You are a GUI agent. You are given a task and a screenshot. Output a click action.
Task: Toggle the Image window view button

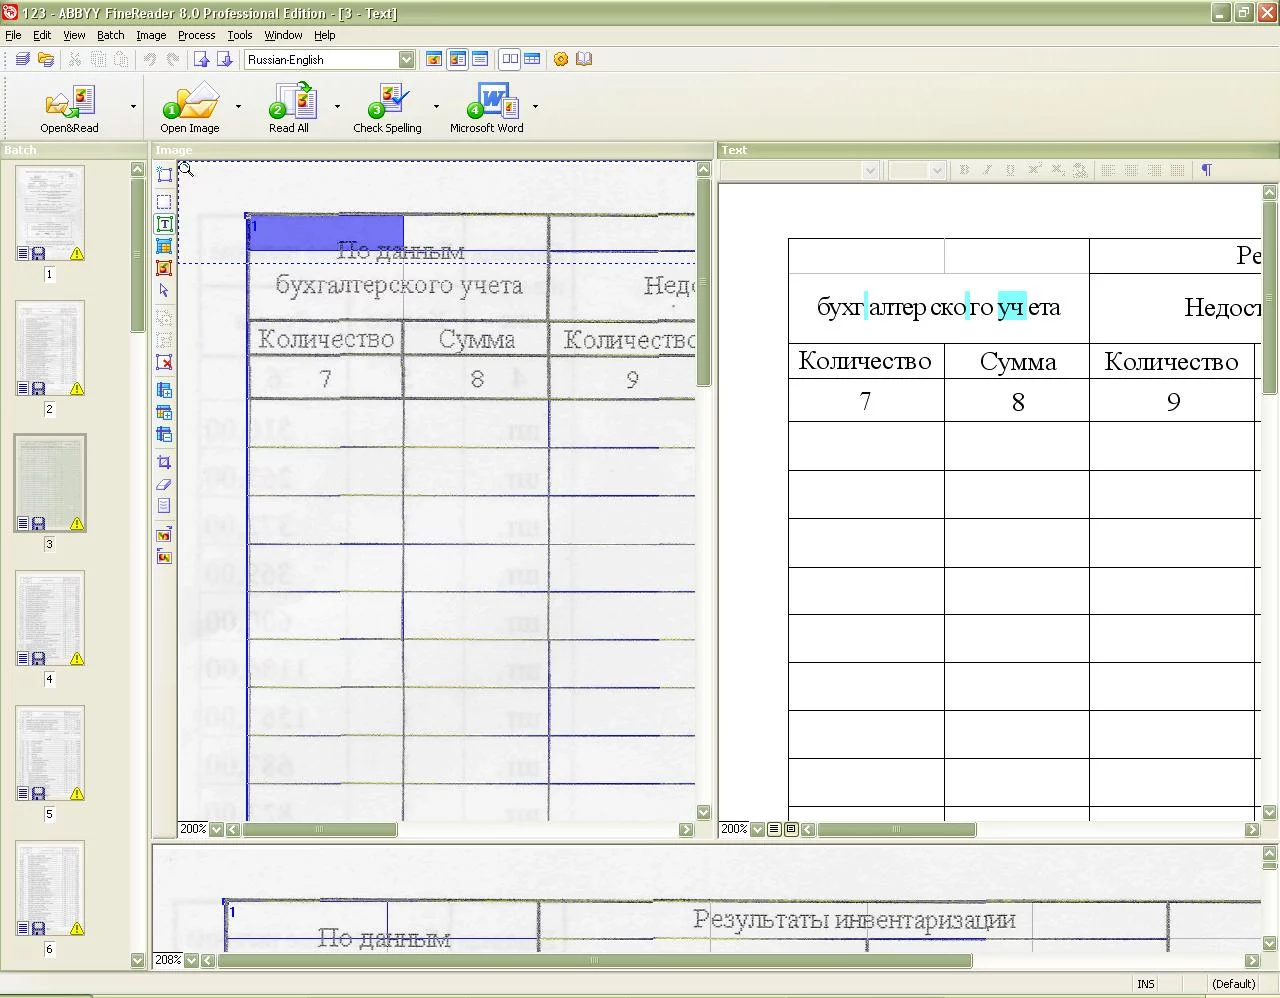(x=434, y=59)
